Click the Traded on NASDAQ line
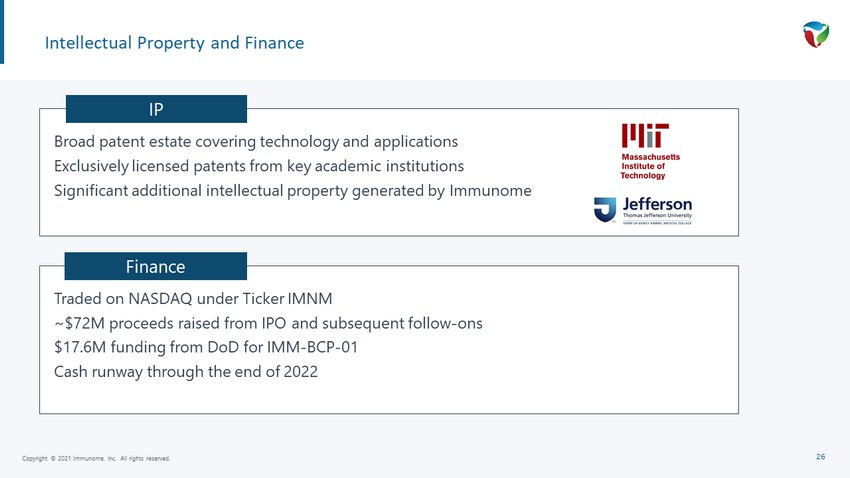This screenshot has width=850, height=478. coord(193,299)
